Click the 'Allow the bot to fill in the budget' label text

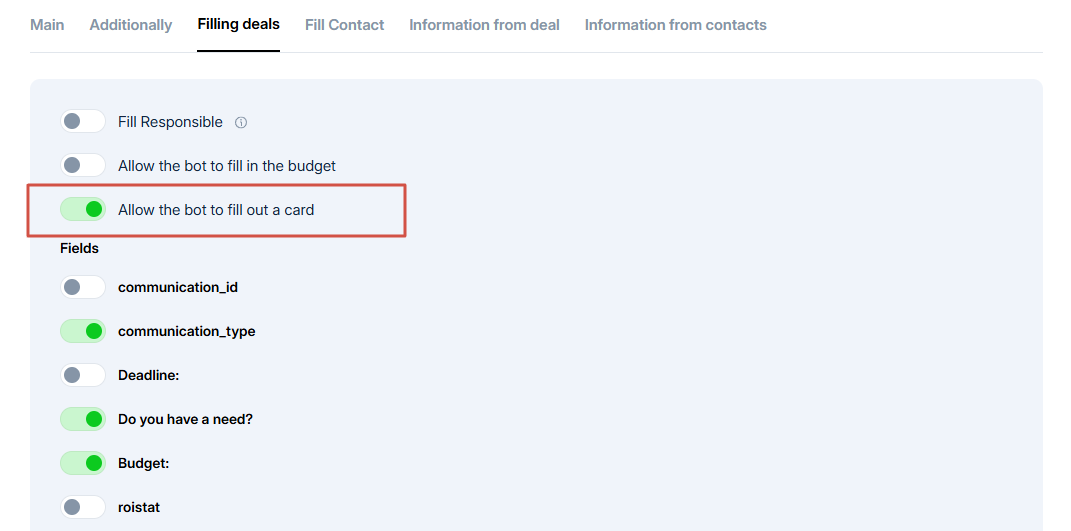(x=227, y=166)
